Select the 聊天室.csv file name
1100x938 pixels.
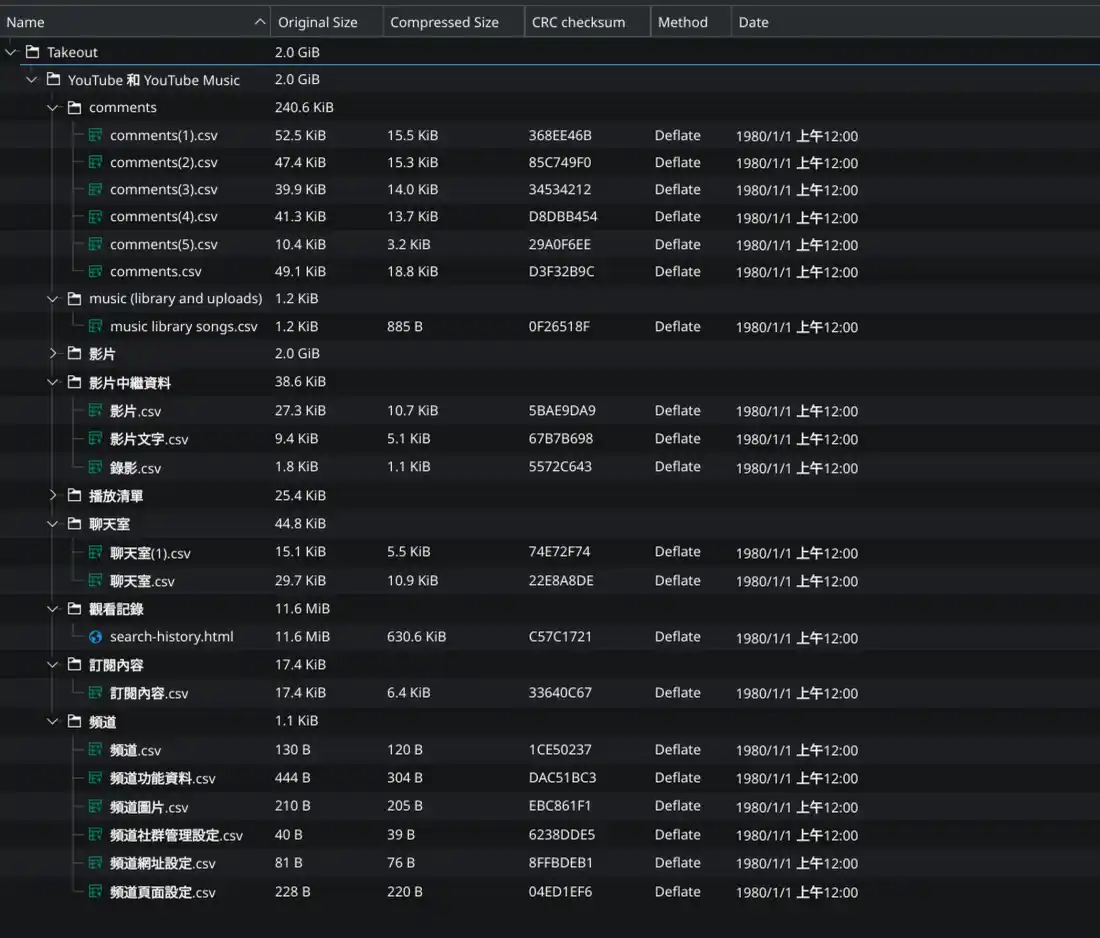point(142,581)
